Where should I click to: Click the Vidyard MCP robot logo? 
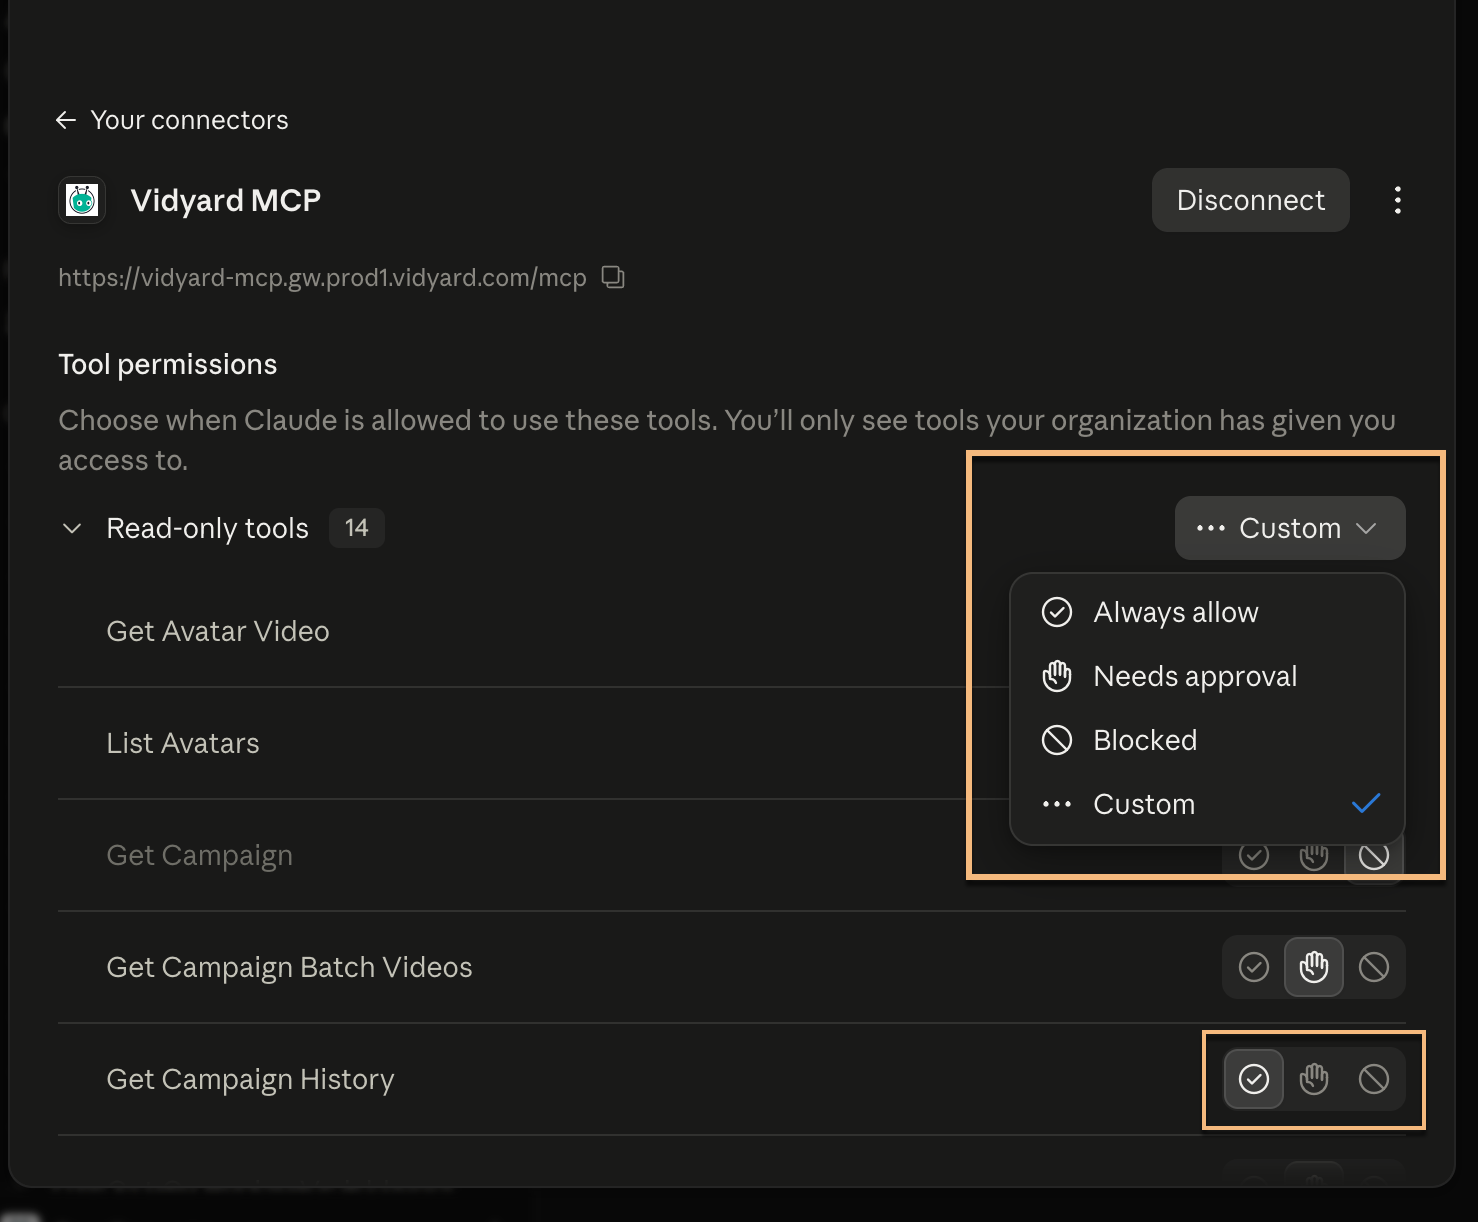tap(82, 200)
